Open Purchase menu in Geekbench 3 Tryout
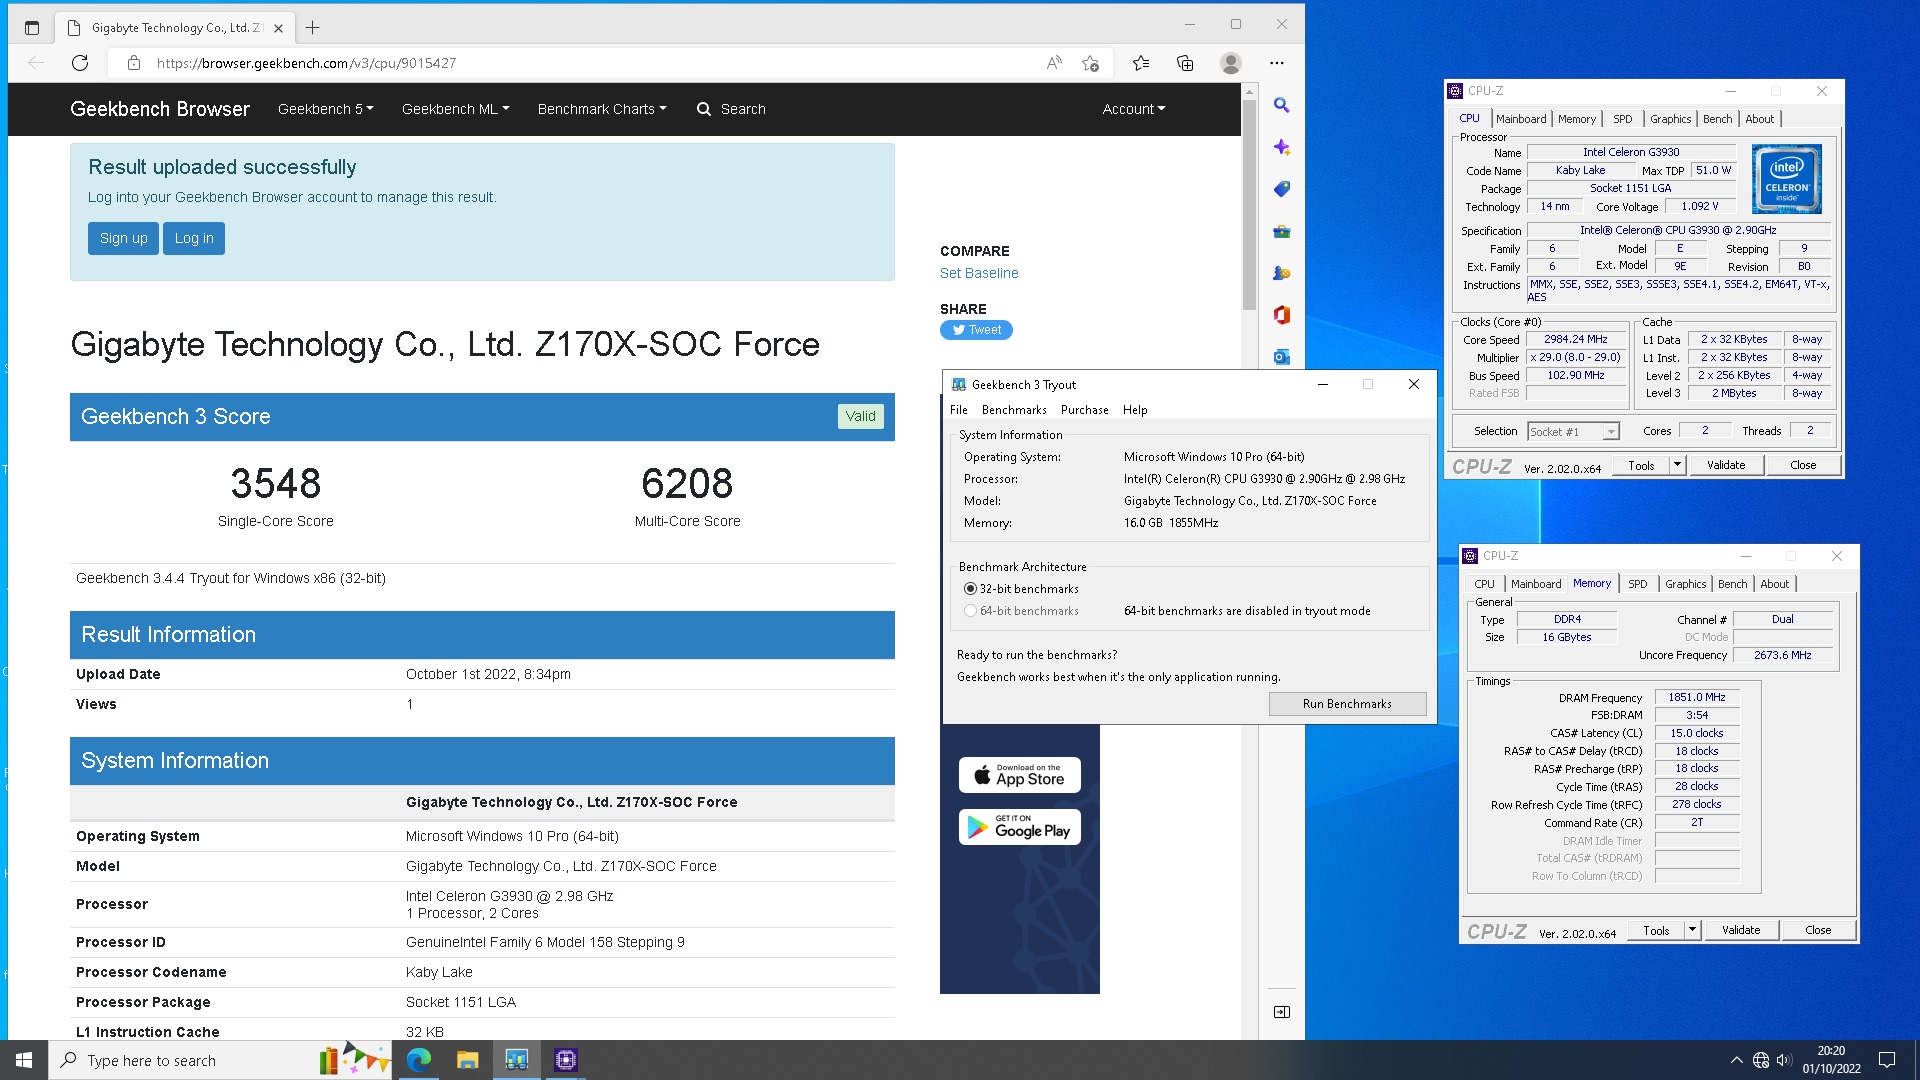 pyautogui.click(x=1084, y=410)
